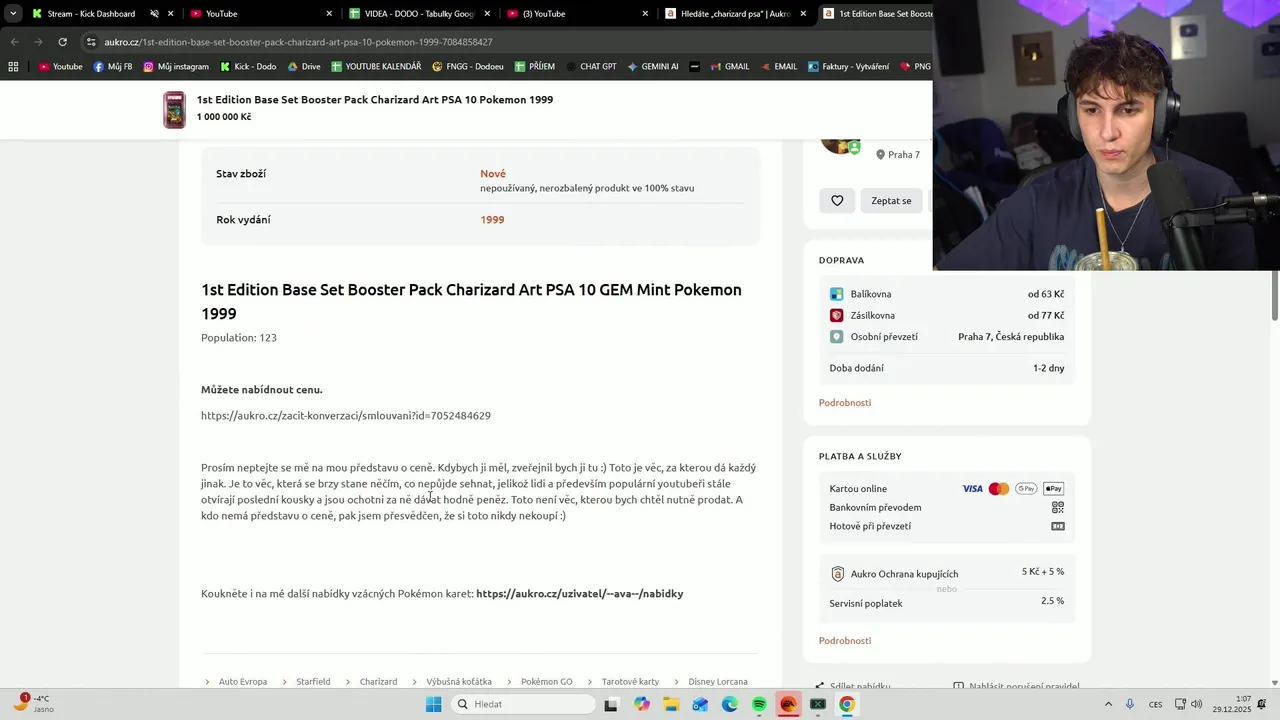Screen dimensions: 1280x720
Task: Open the YOUTUBE KALENDÁŘ bookmark
Action: 376,67
